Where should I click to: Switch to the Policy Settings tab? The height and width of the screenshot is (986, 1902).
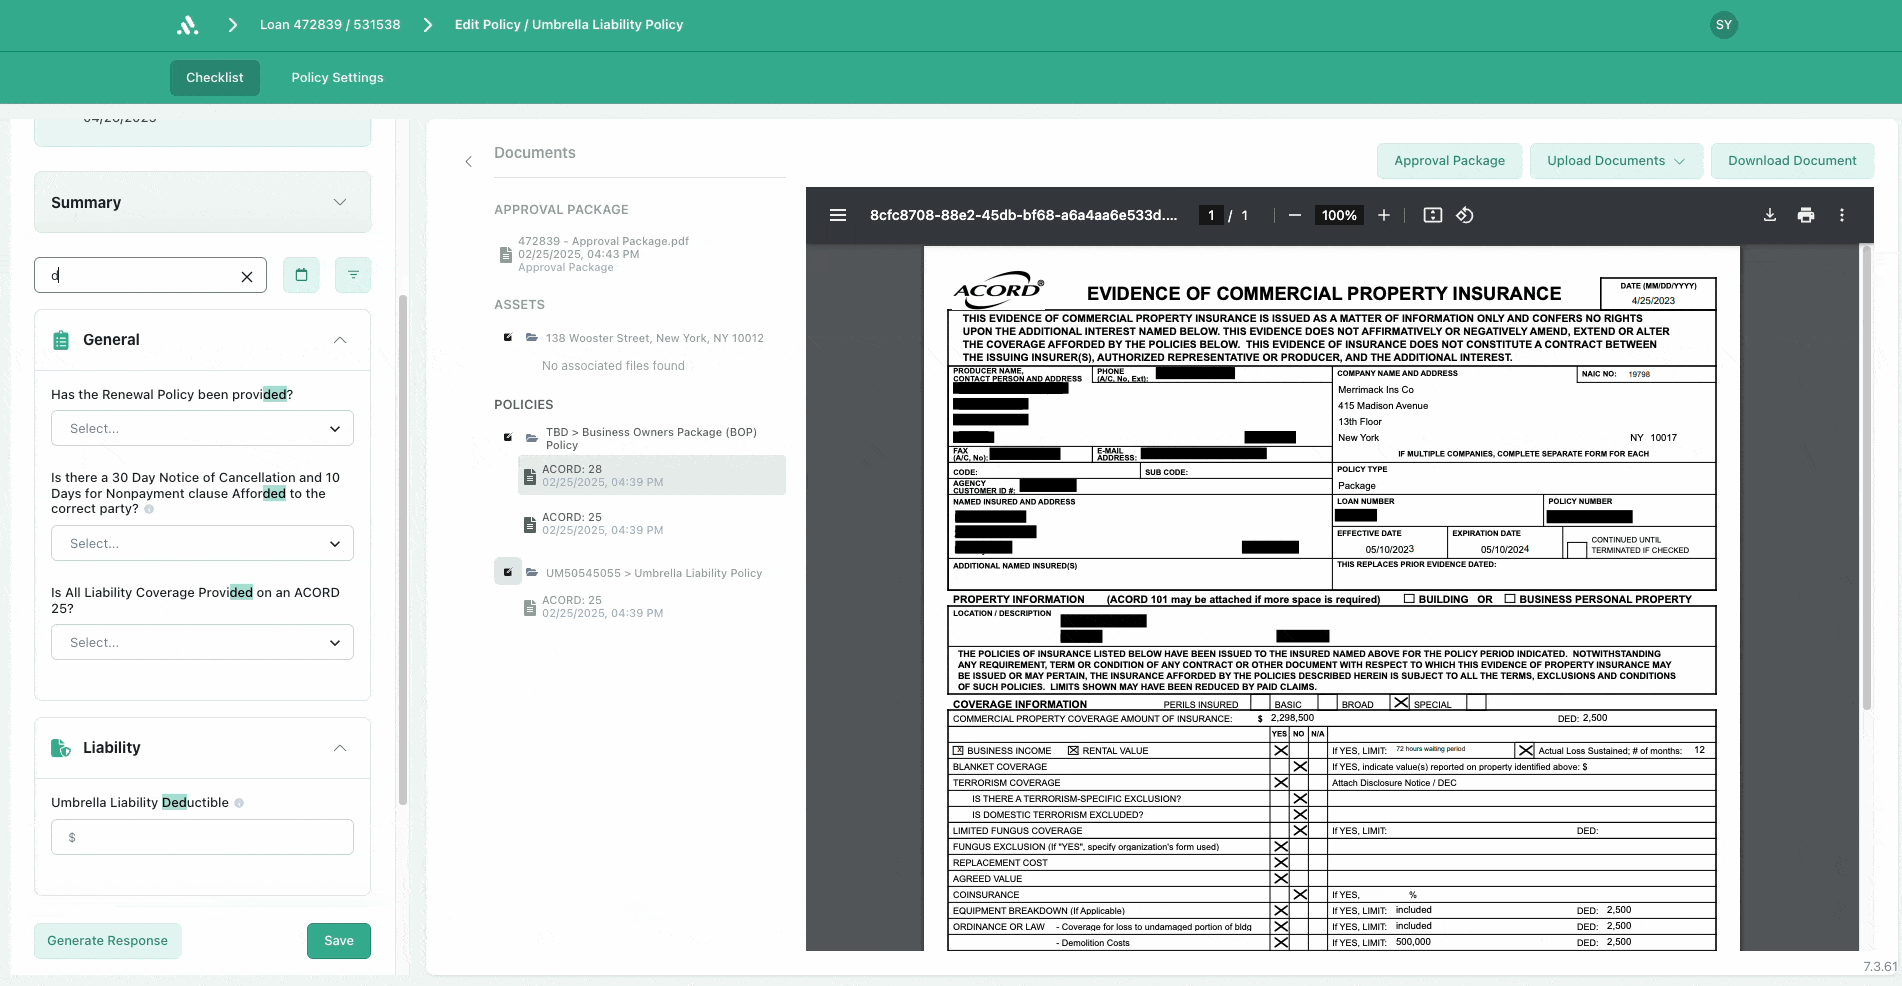(x=337, y=78)
